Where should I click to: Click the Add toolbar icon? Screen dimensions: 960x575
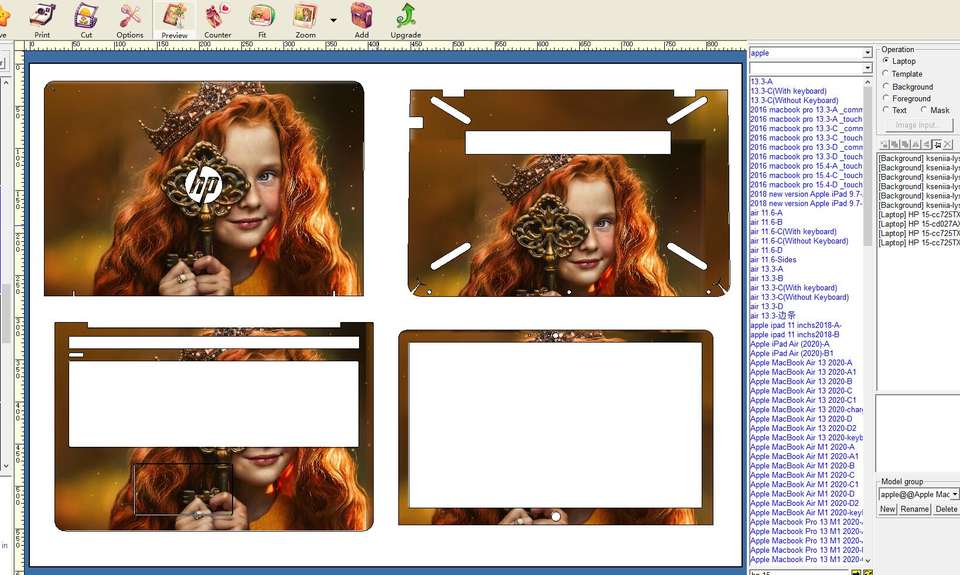click(x=361, y=19)
